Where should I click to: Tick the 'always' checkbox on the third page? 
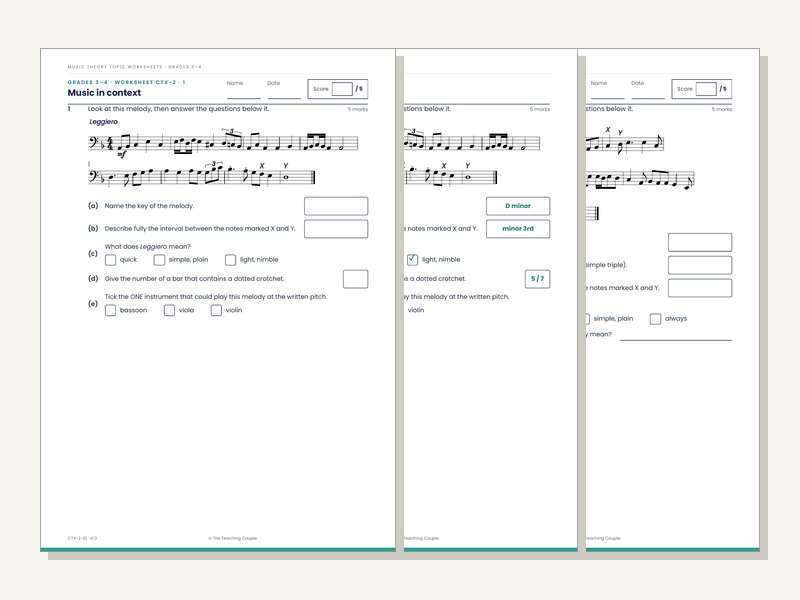click(656, 319)
